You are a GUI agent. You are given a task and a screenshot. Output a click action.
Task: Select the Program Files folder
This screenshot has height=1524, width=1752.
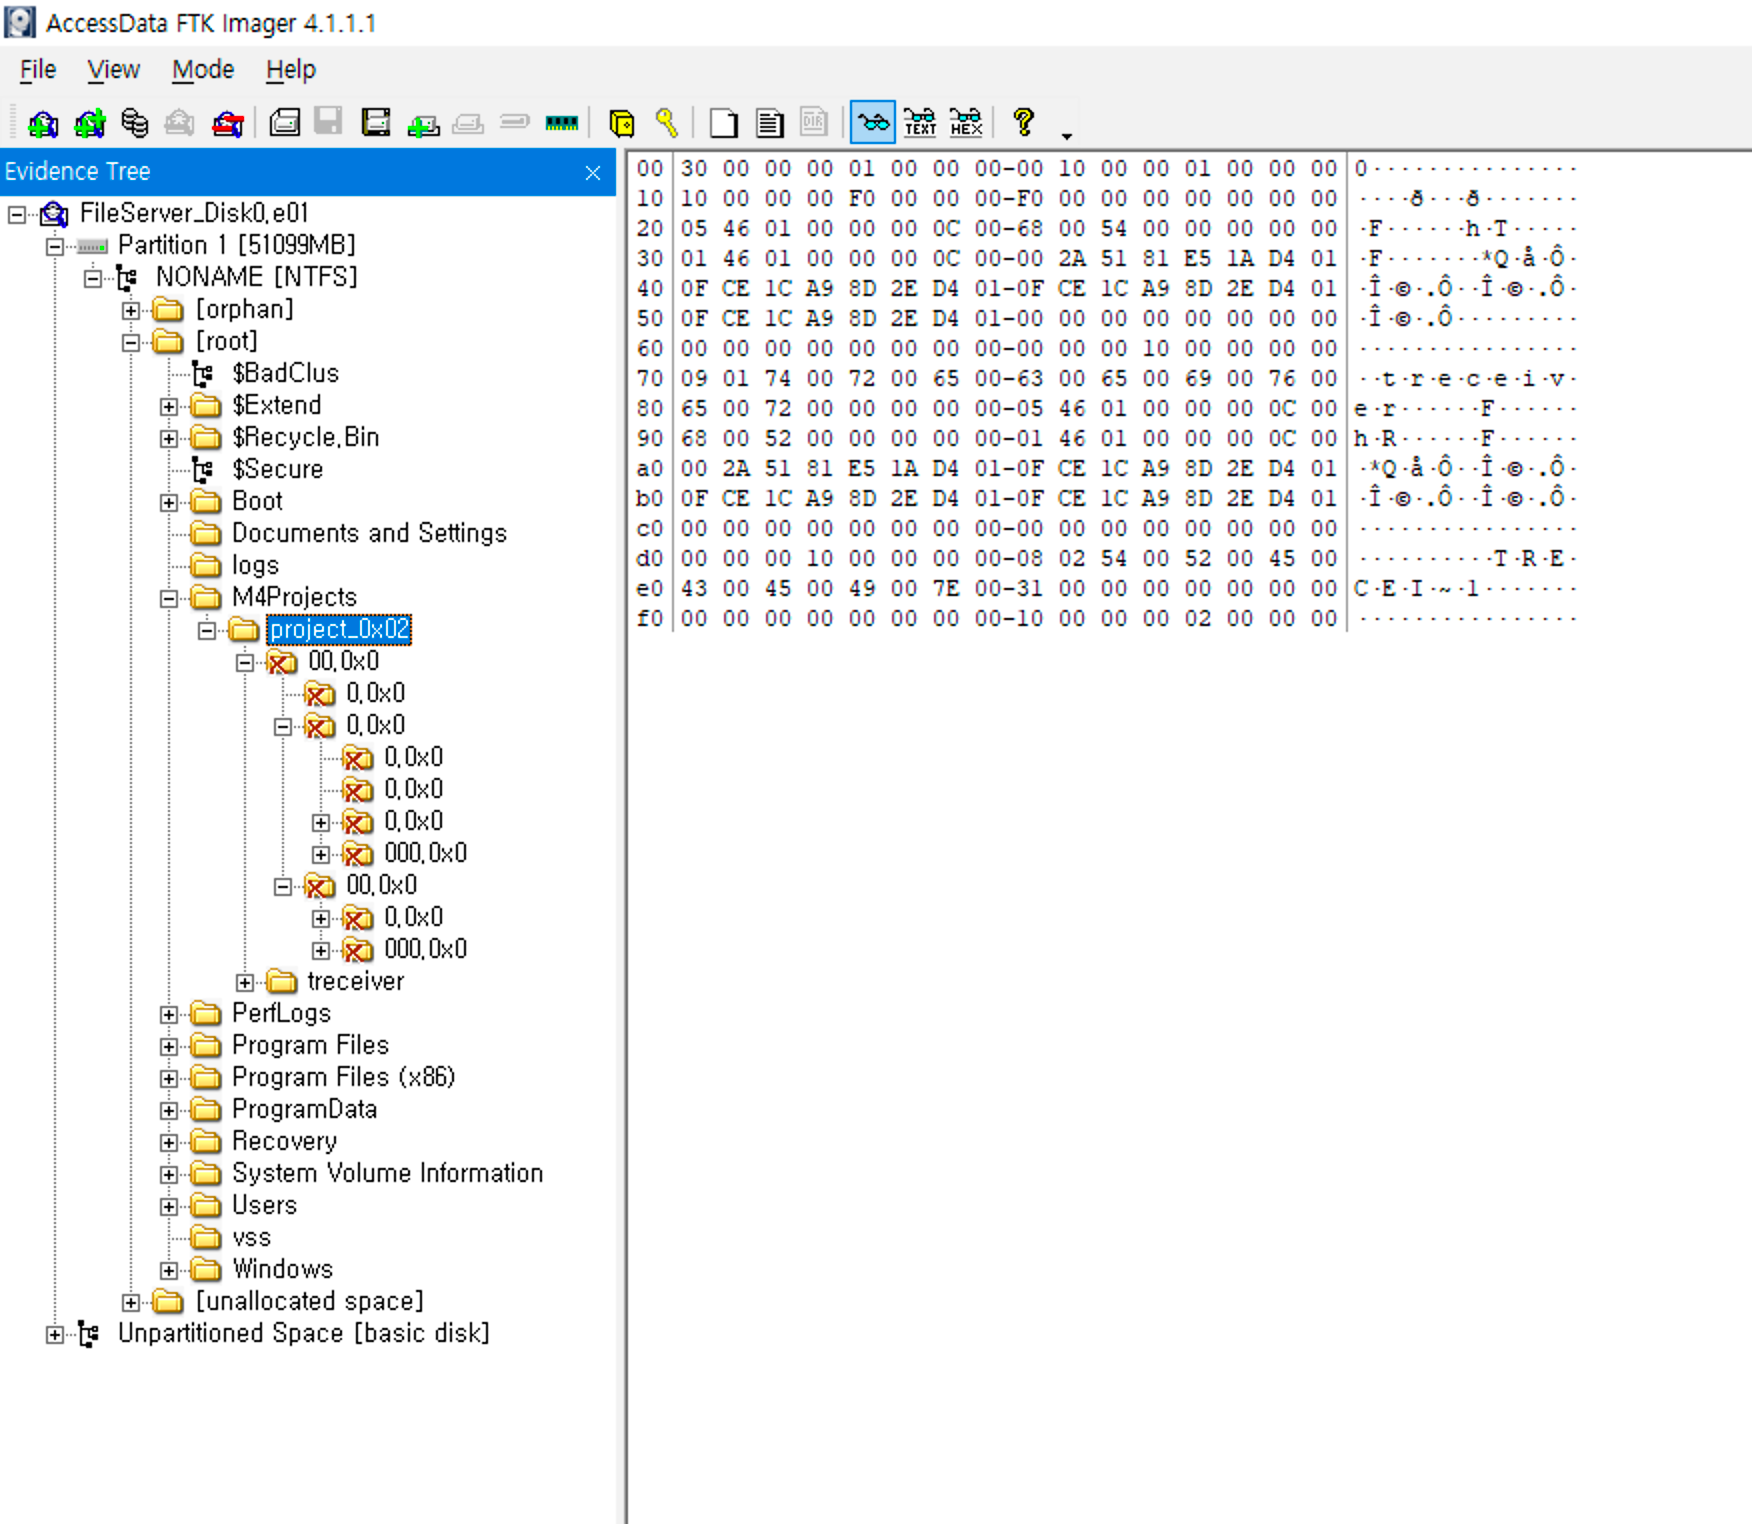(x=310, y=1045)
